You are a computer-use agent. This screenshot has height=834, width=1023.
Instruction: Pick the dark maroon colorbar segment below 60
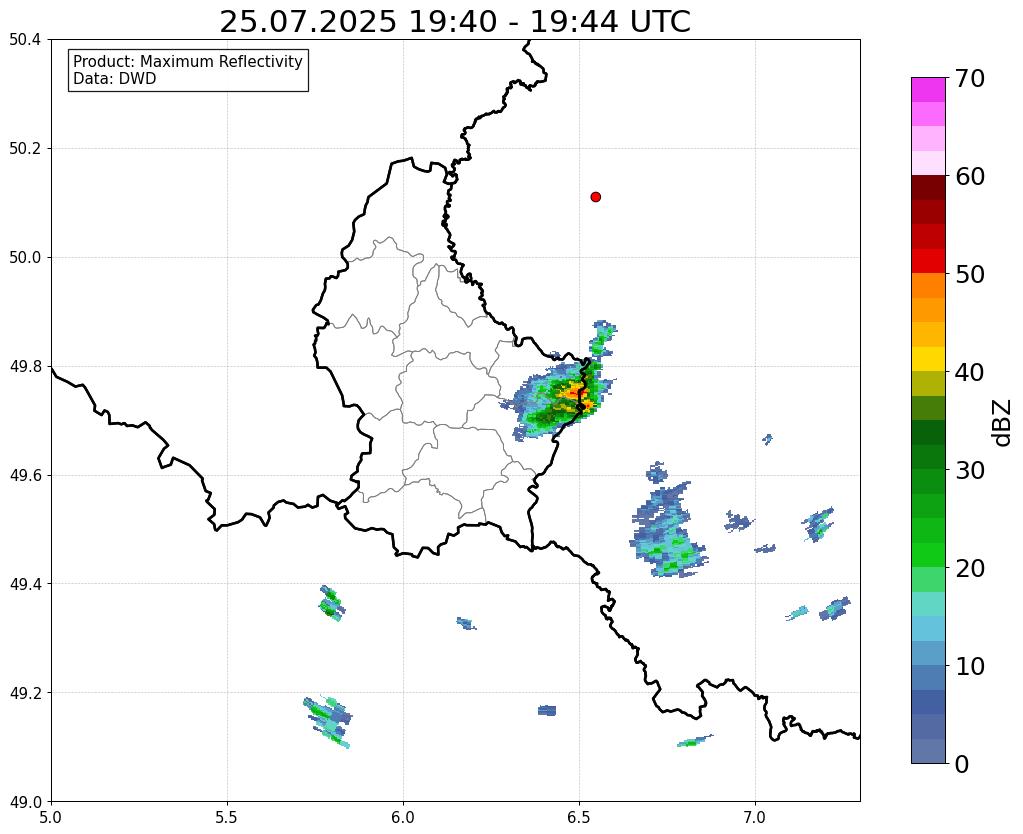[x=928, y=188]
